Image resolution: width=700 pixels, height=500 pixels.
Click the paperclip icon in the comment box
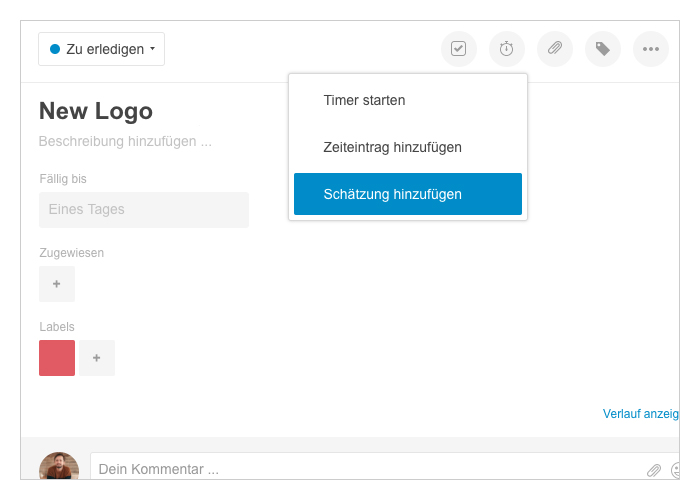pos(654,469)
